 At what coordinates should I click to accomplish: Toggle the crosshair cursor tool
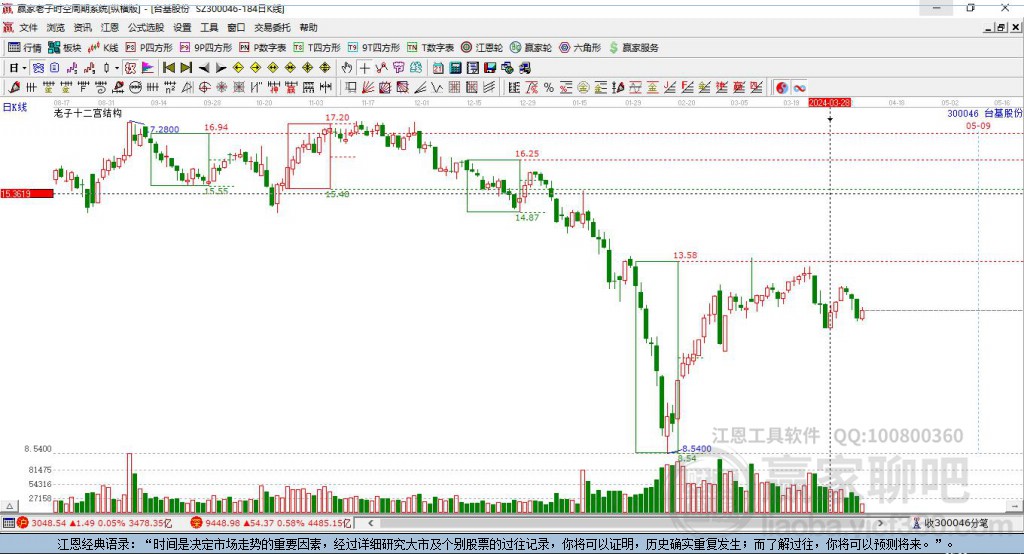click(x=364, y=68)
